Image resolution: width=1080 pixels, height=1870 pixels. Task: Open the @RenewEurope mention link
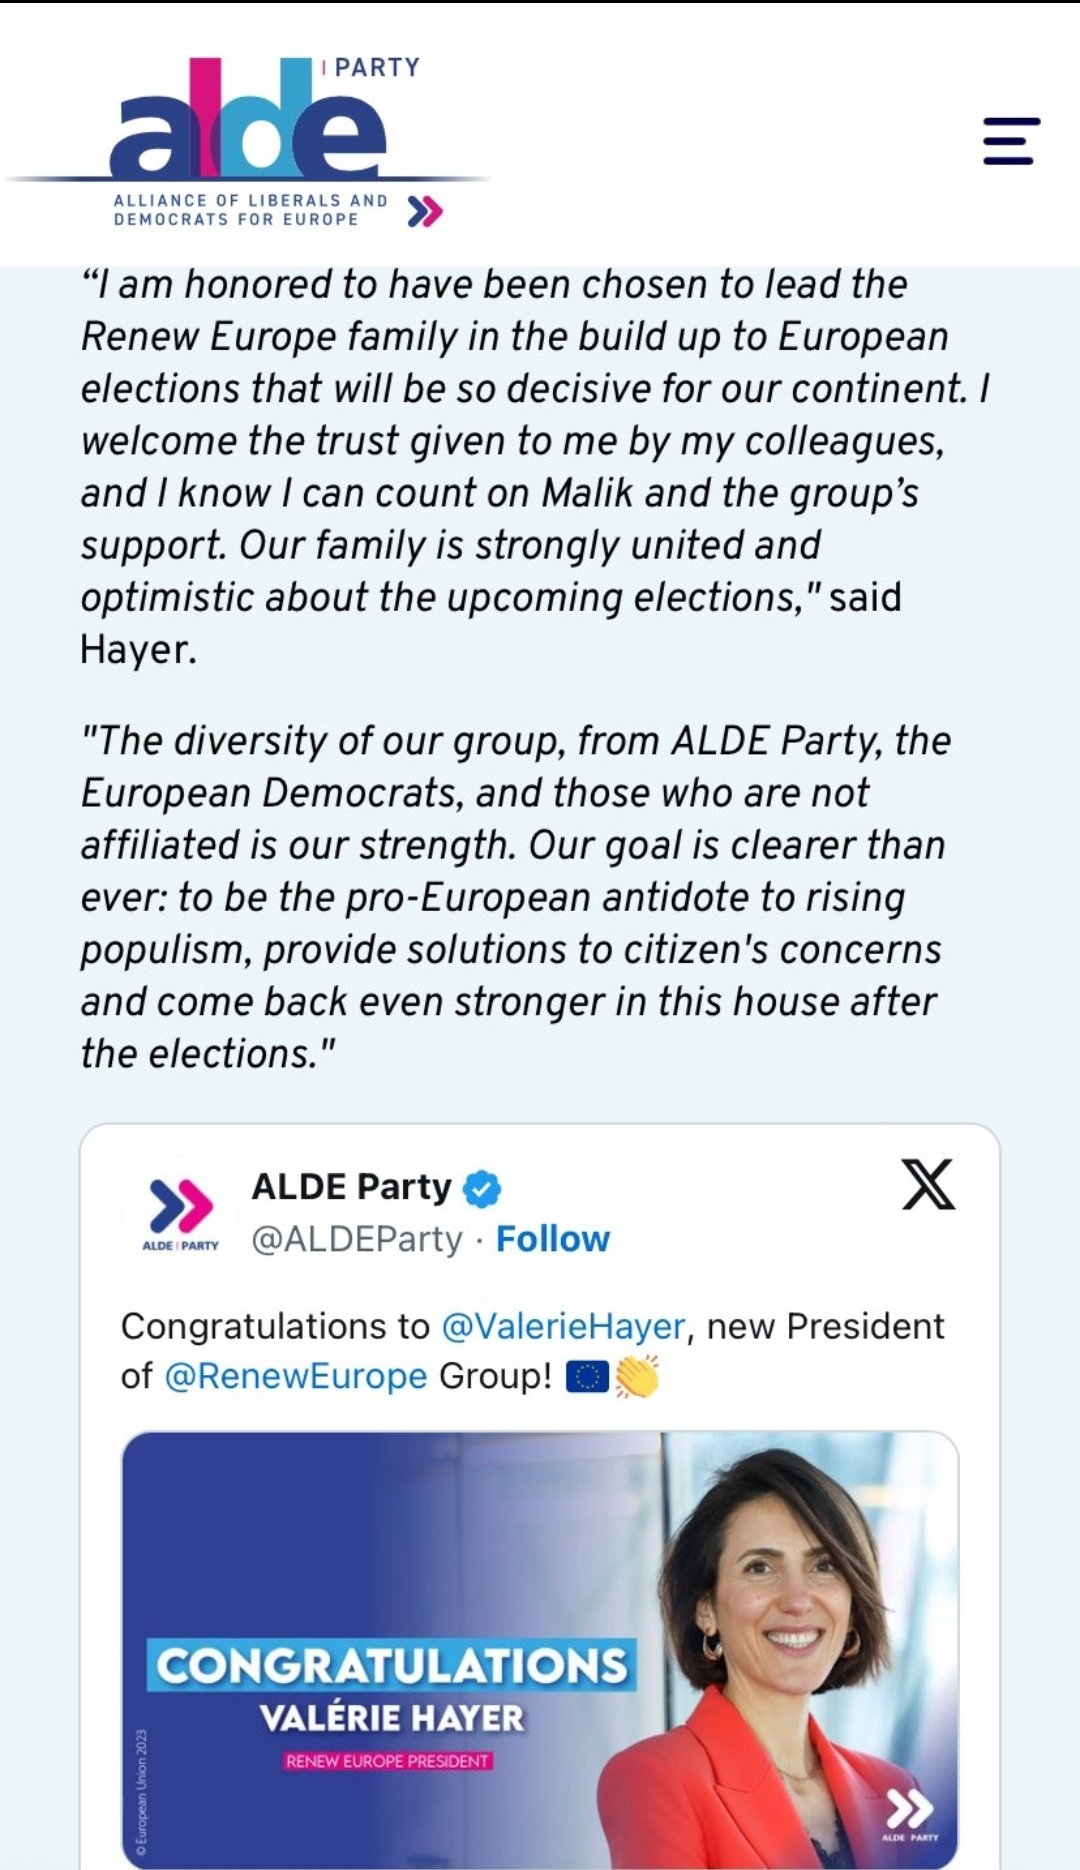coord(296,1376)
